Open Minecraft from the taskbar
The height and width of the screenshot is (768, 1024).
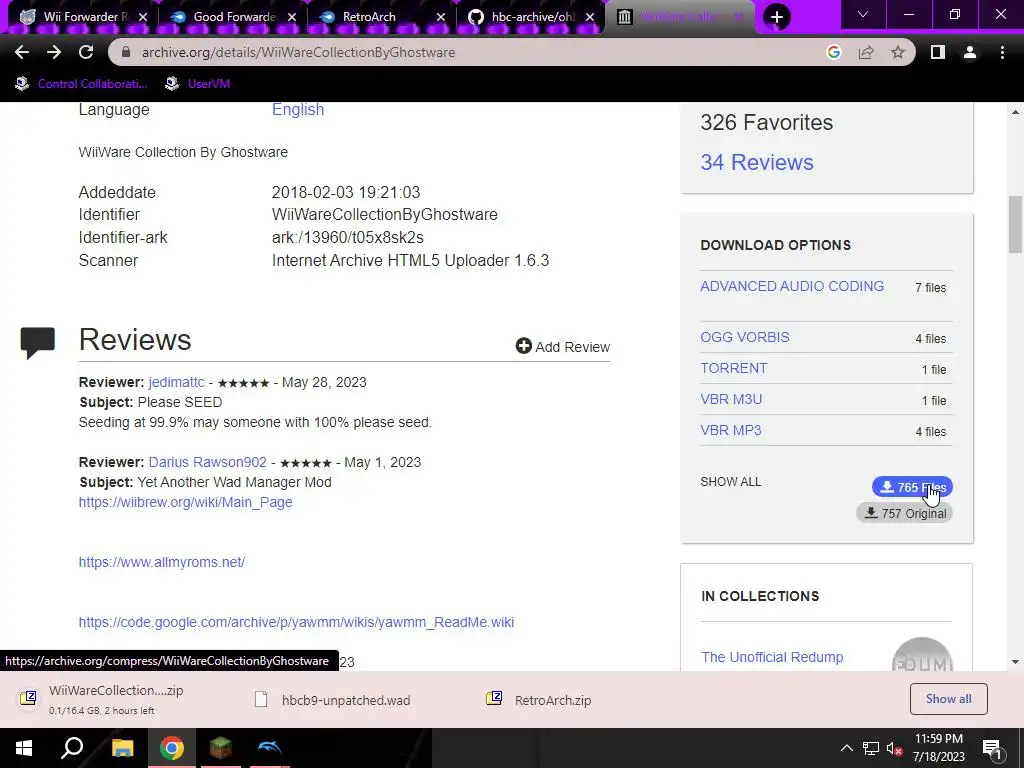pyautogui.click(x=221, y=748)
